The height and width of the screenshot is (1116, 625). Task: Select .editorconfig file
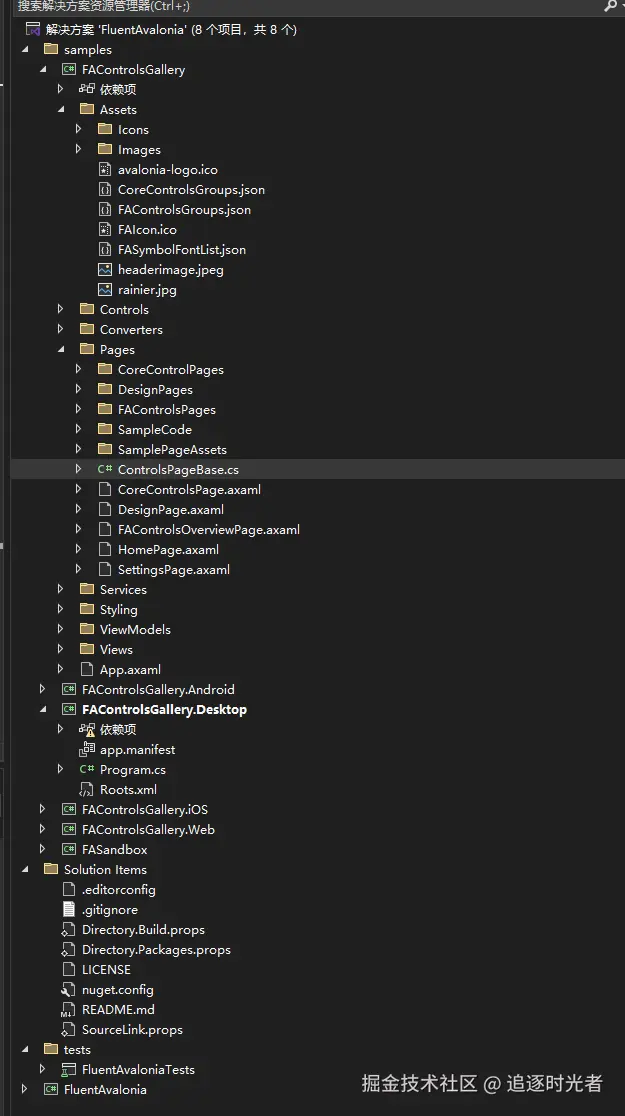pos(118,890)
